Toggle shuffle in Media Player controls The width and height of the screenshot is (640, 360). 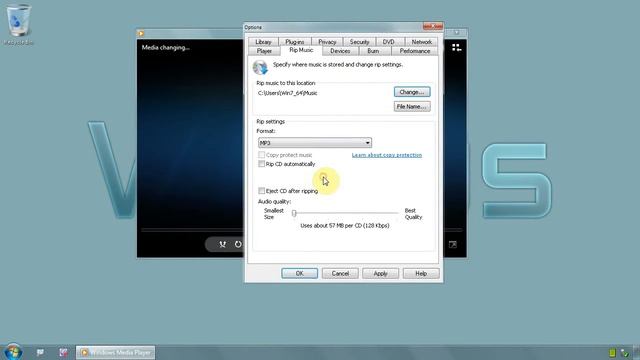222,244
